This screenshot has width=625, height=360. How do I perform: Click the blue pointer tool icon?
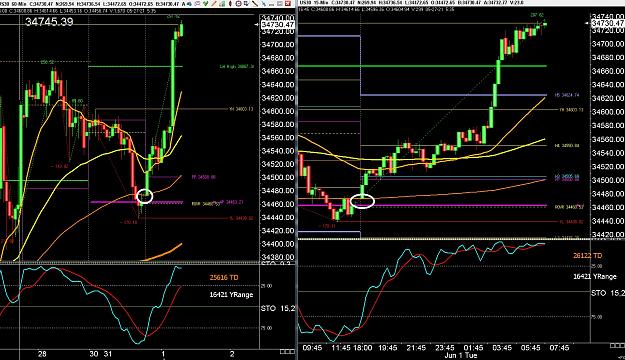[264, 4]
